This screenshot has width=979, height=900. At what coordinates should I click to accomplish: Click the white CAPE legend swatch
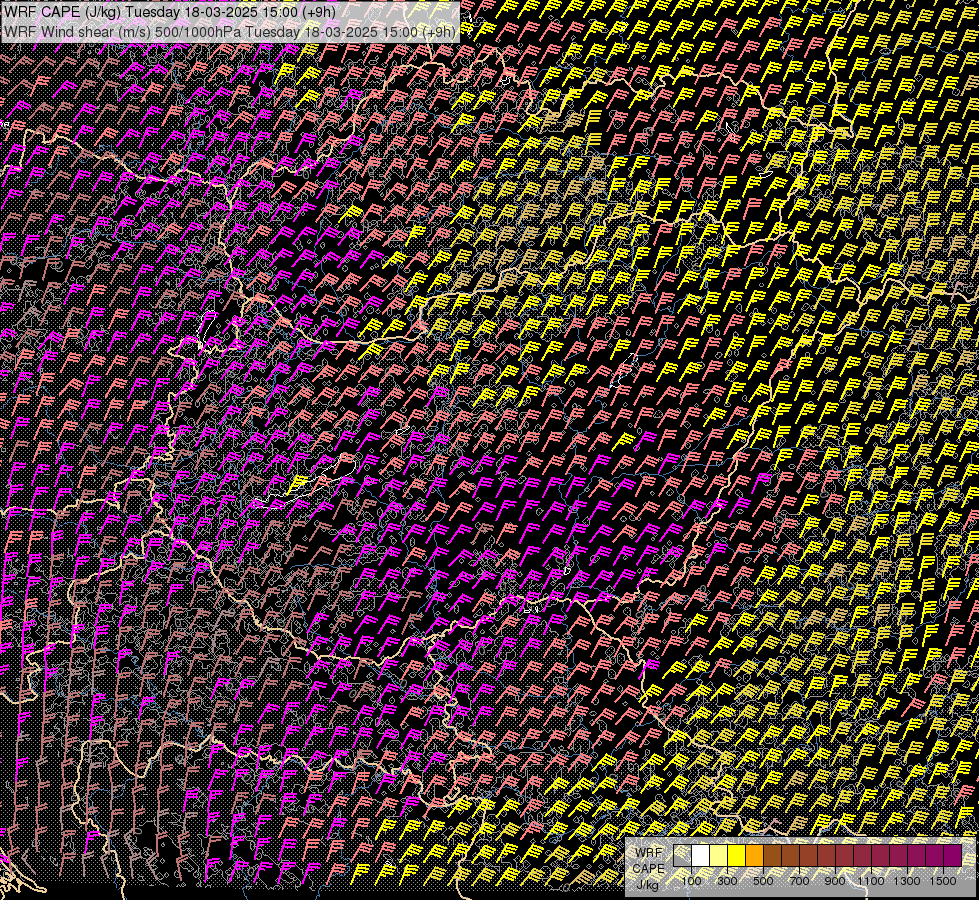pyautogui.click(x=701, y=855)
